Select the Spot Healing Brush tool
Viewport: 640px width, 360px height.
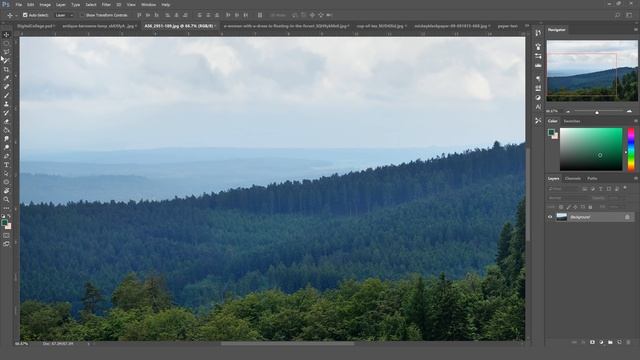(x=6, y=87)
